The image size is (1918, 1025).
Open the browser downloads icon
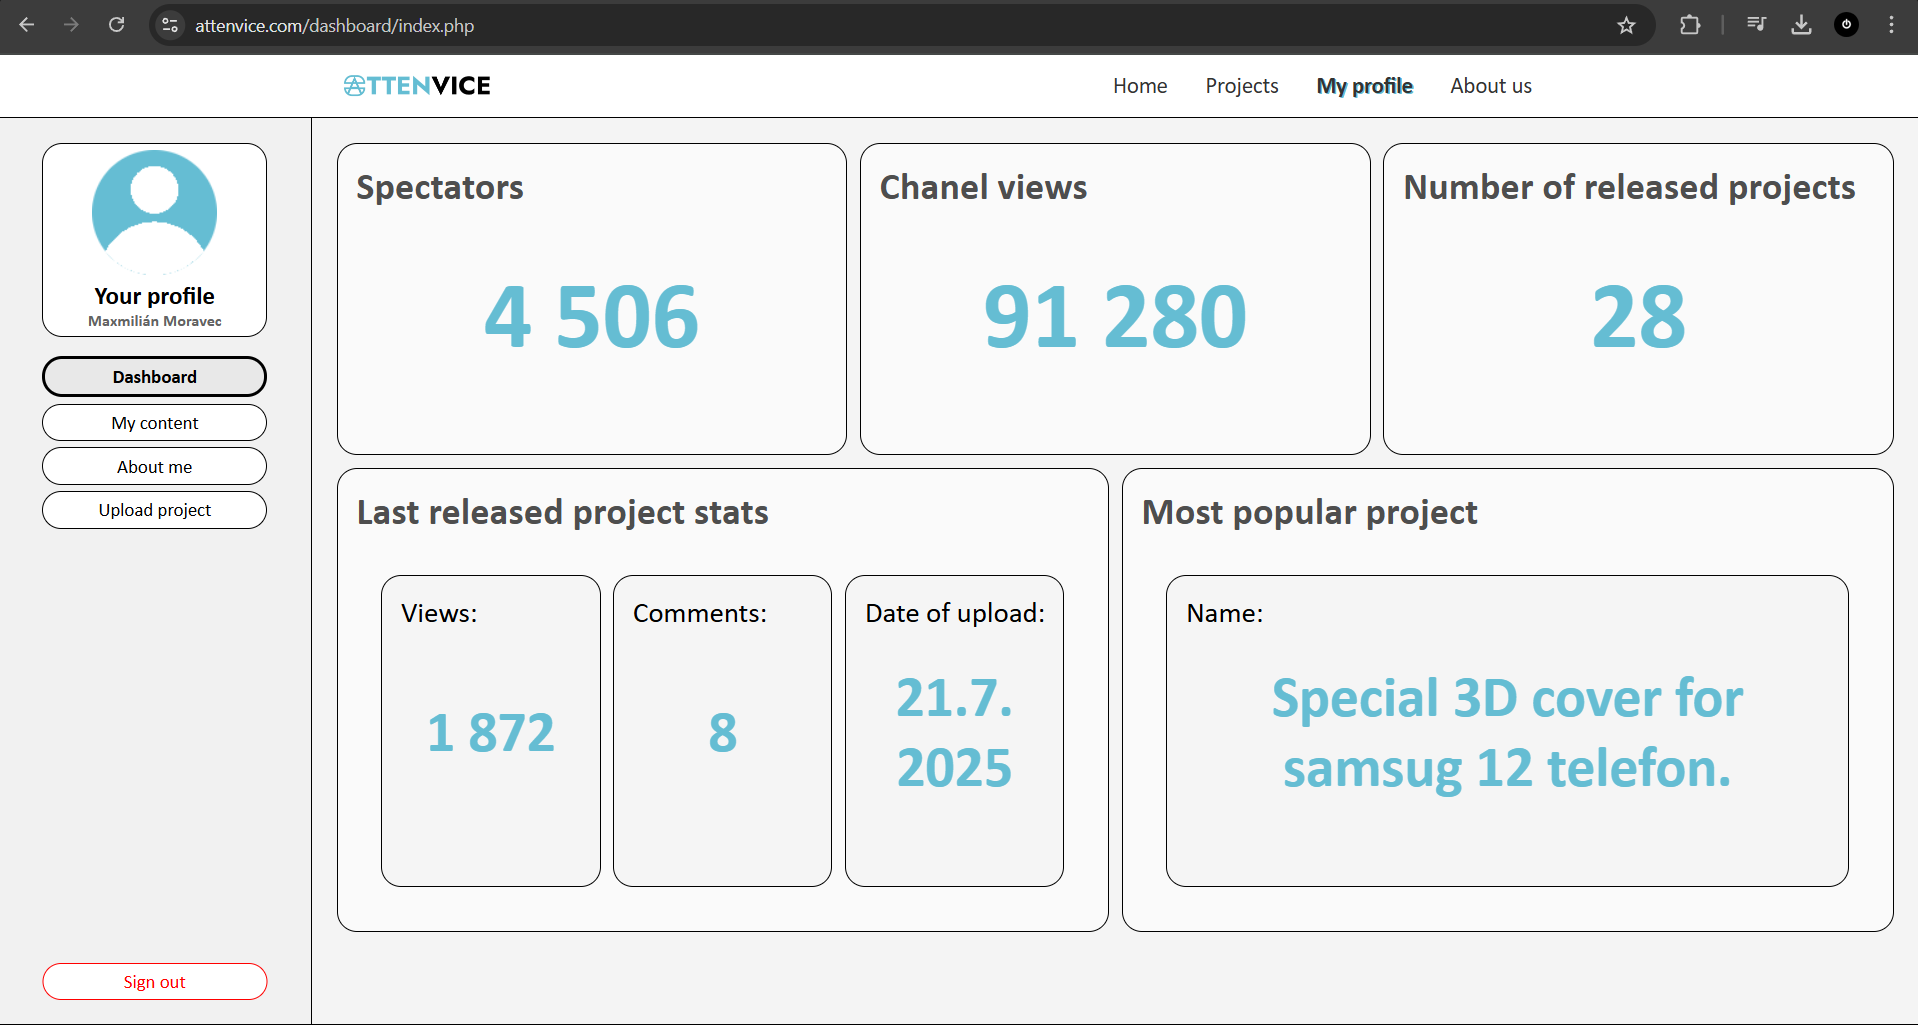pos(1801,25)
